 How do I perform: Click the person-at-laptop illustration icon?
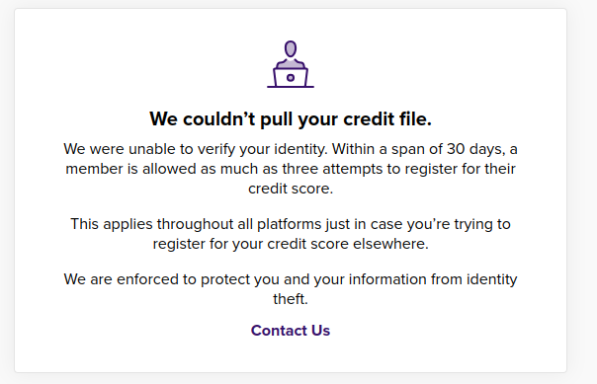291,64
